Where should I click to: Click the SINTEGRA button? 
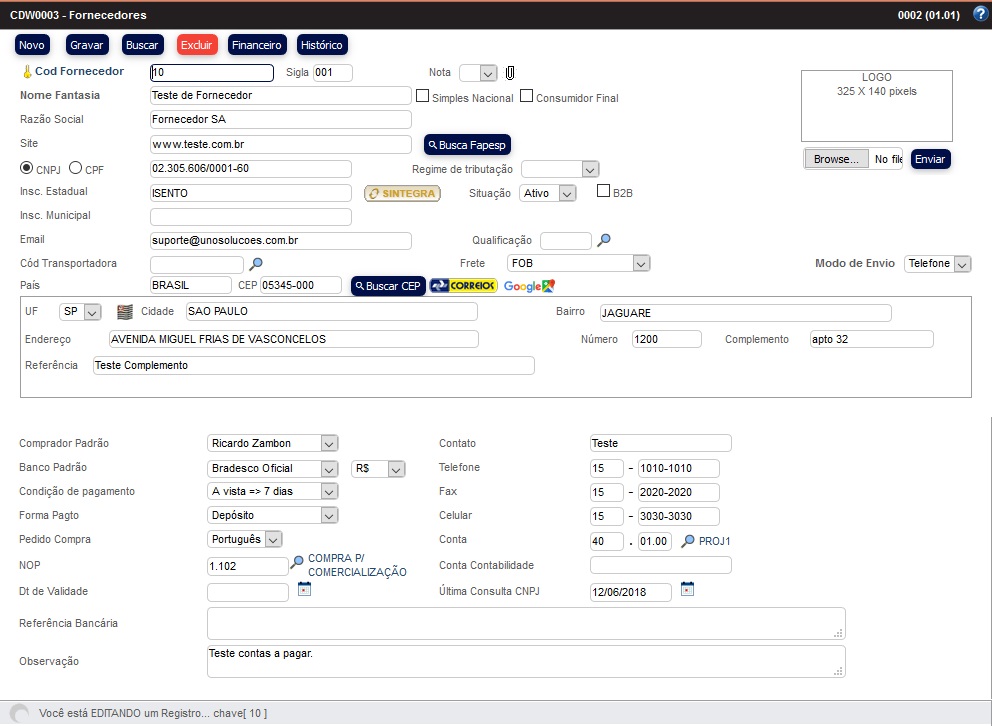402,193
